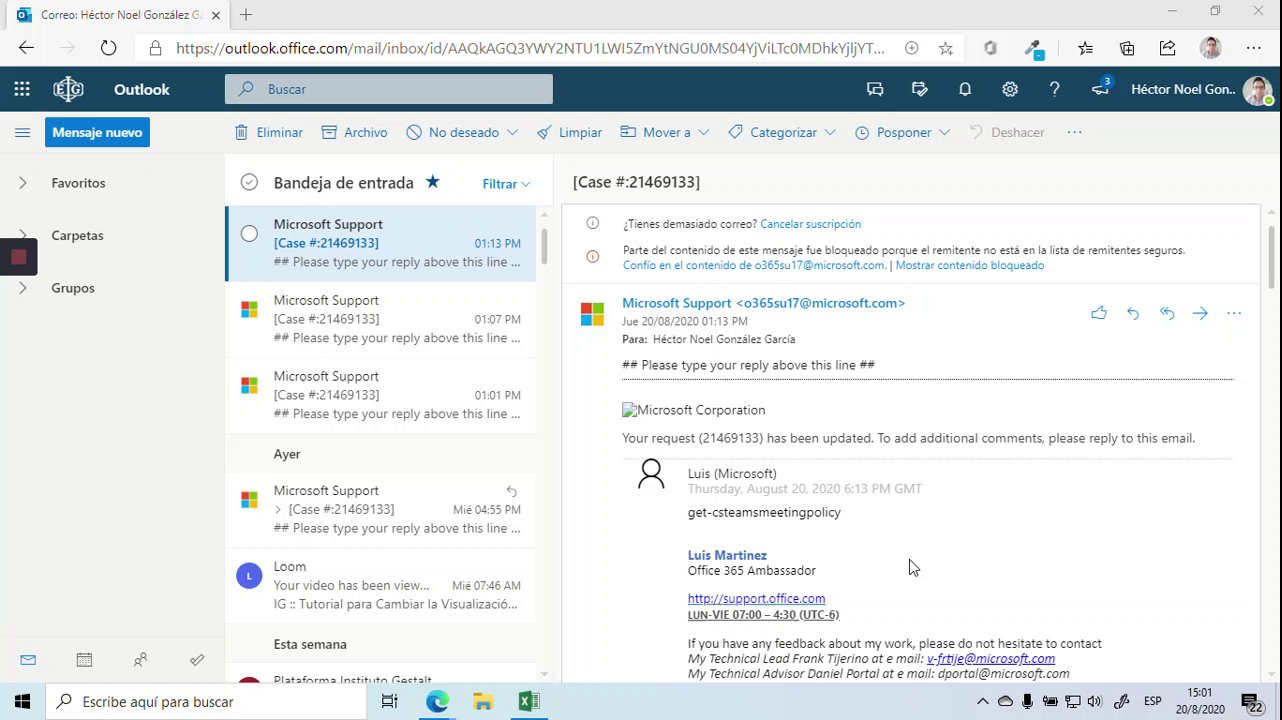
Task: Open more toolbar commands ellipsis
Action: click(1074, 132)
